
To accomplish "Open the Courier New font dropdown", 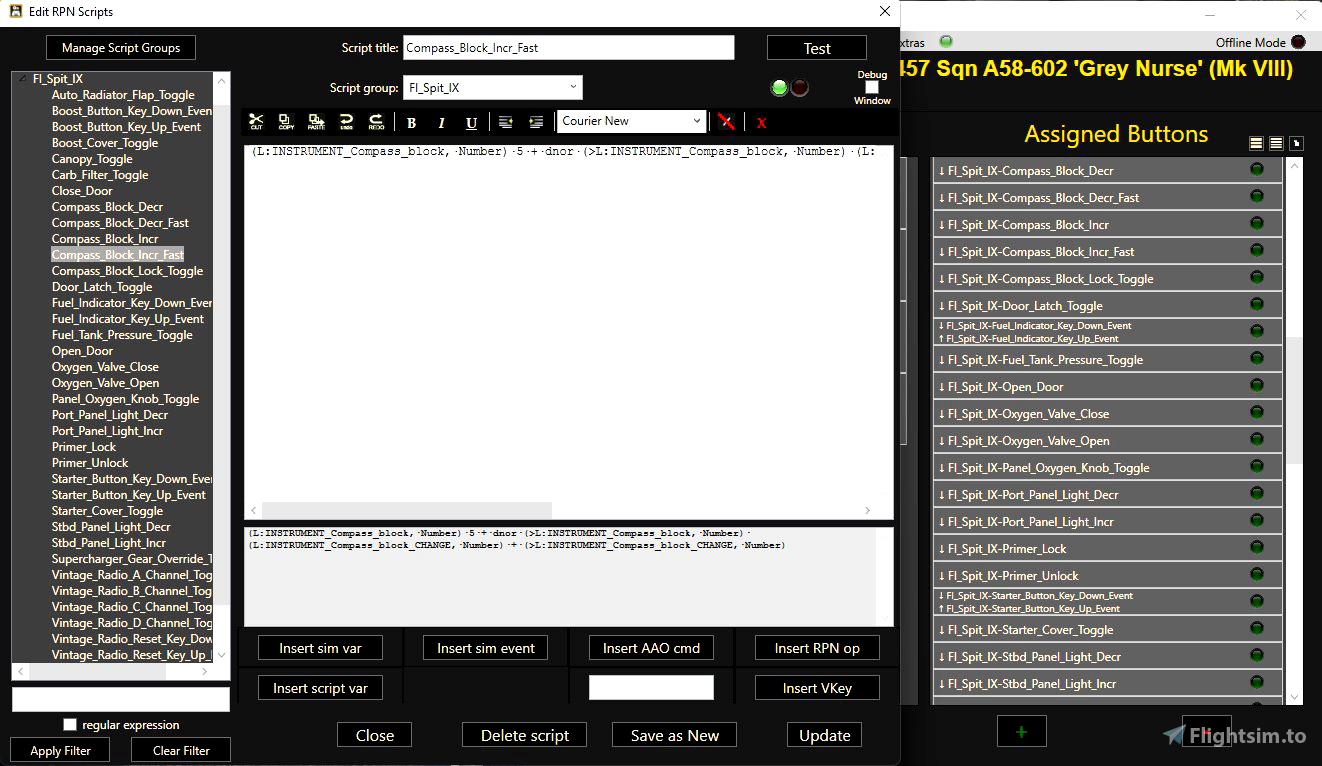I will click(697, 120).
